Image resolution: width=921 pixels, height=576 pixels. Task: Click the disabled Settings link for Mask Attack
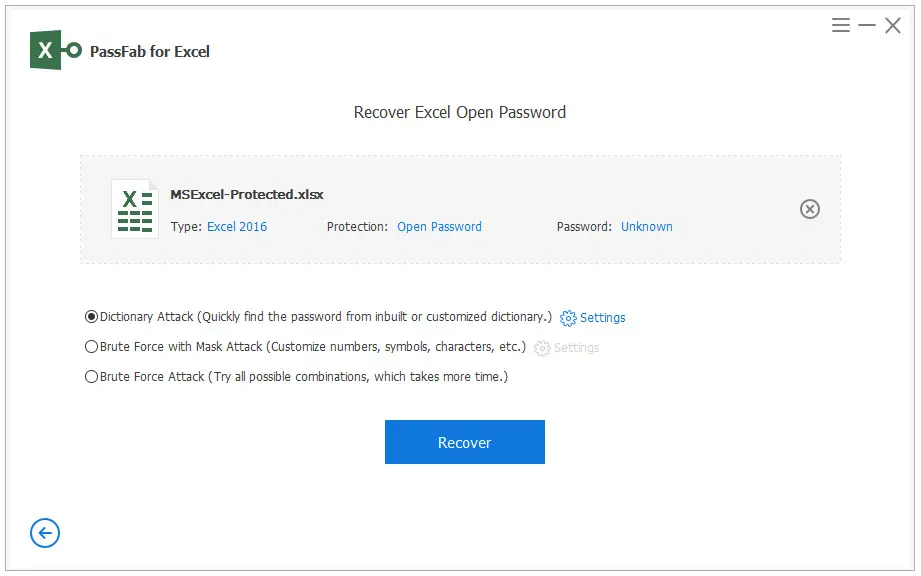click(x=577, y=348)
